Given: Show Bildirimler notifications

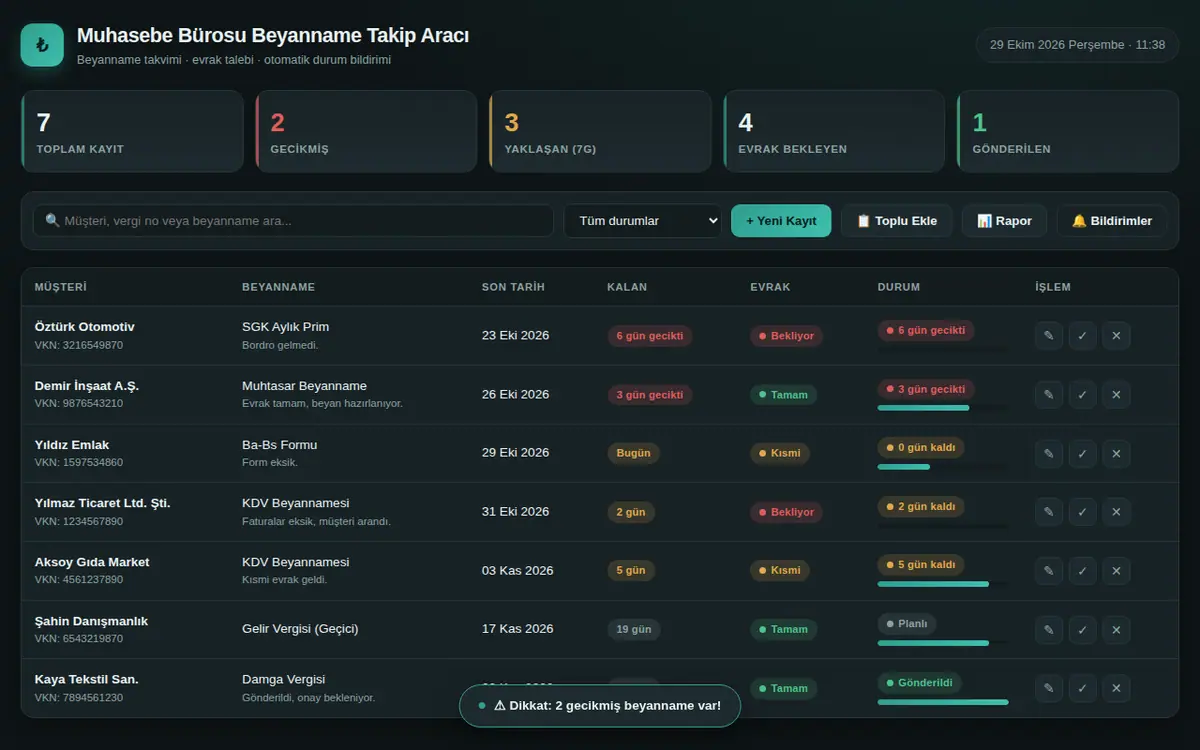Looking at the screenshot, I should [x=1112, y=221].
